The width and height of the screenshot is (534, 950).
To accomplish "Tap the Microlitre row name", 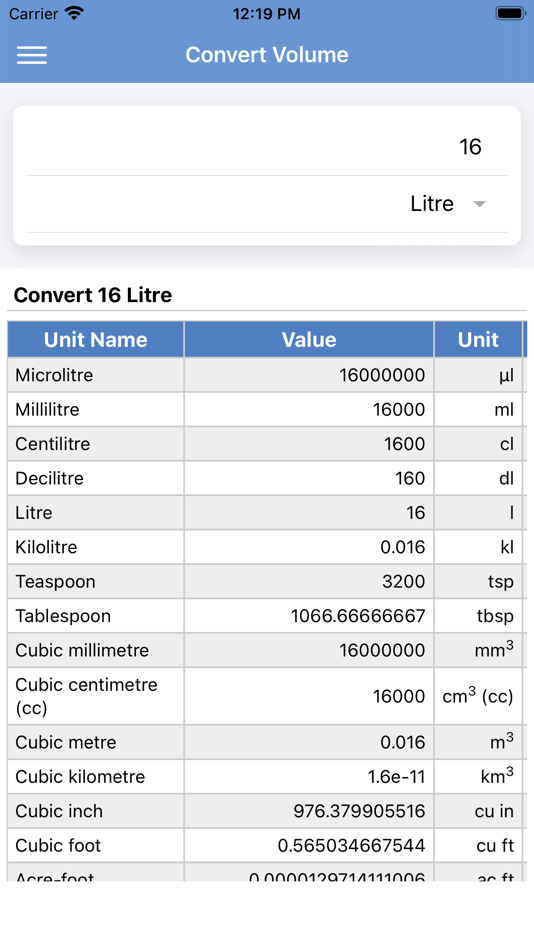I will (54, 375).
